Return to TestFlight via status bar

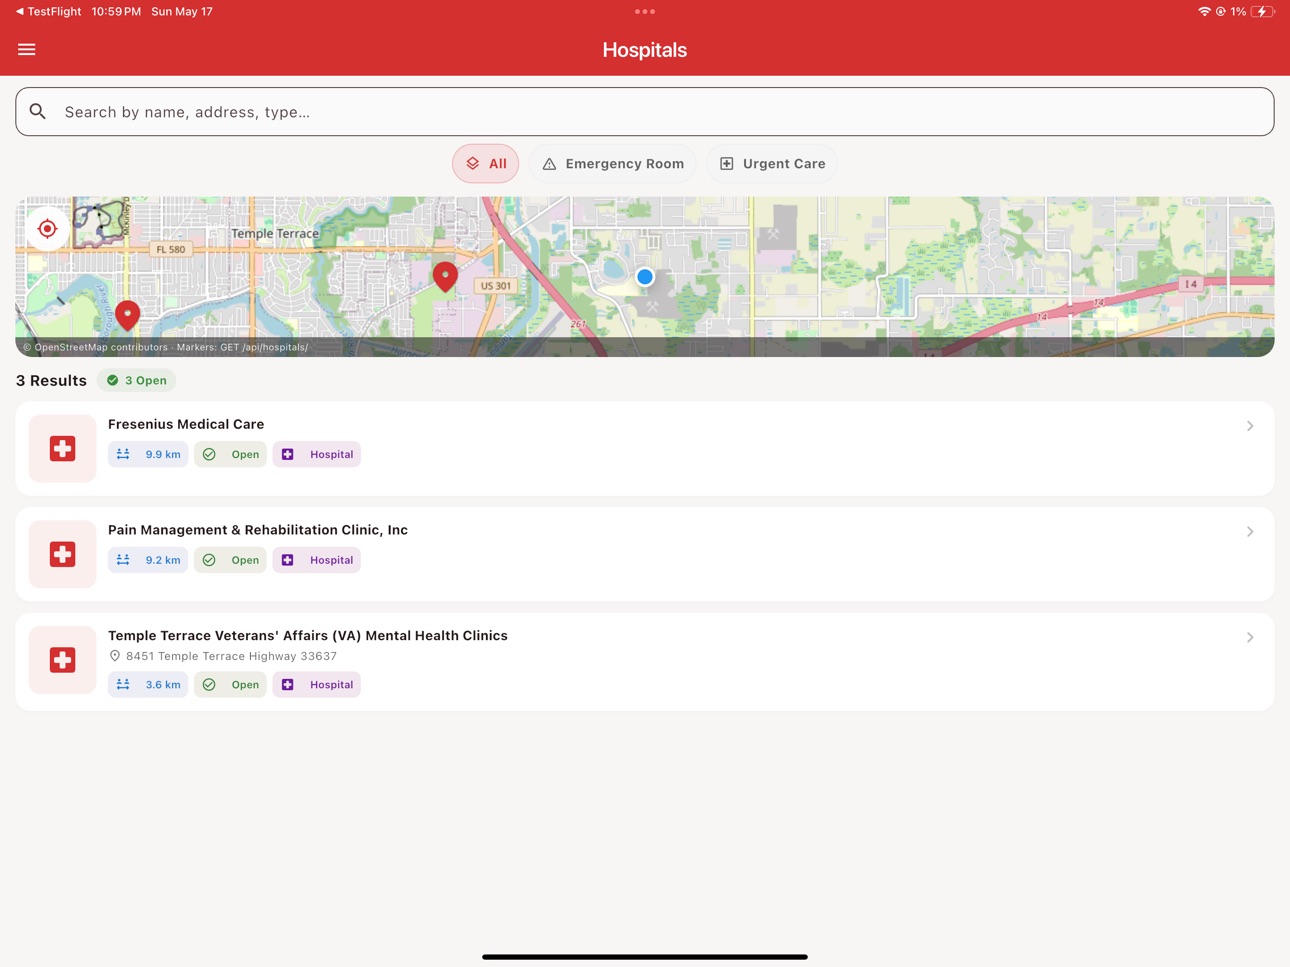pyautogui.click(x=48, y=12)
